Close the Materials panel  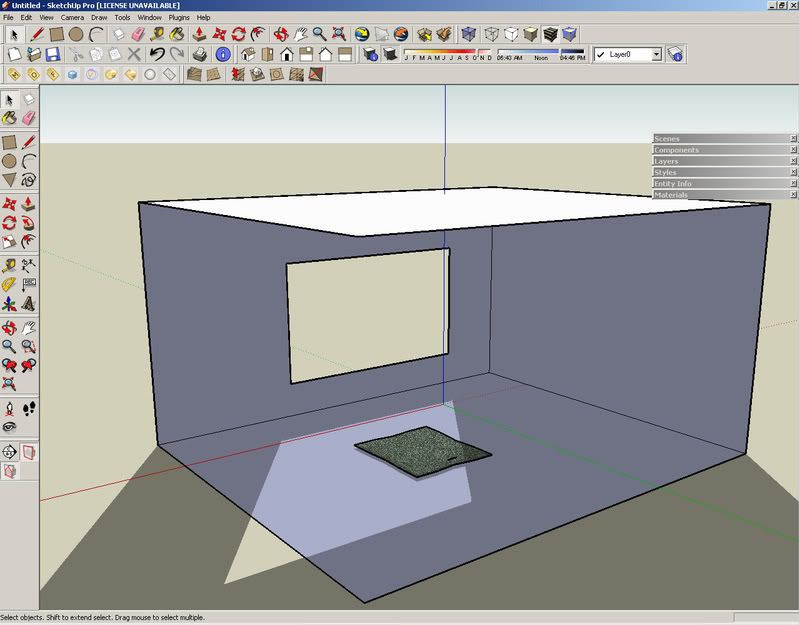pos(793,195)
